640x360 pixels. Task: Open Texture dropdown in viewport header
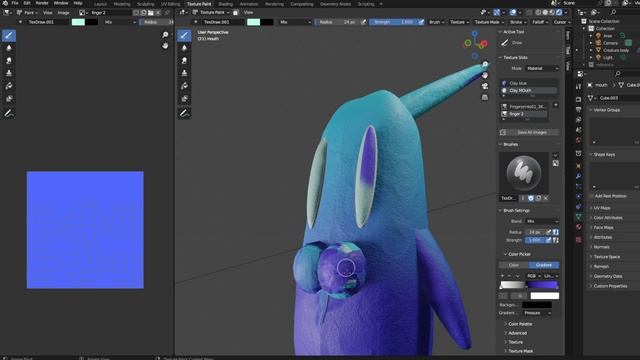pos(459,22)
